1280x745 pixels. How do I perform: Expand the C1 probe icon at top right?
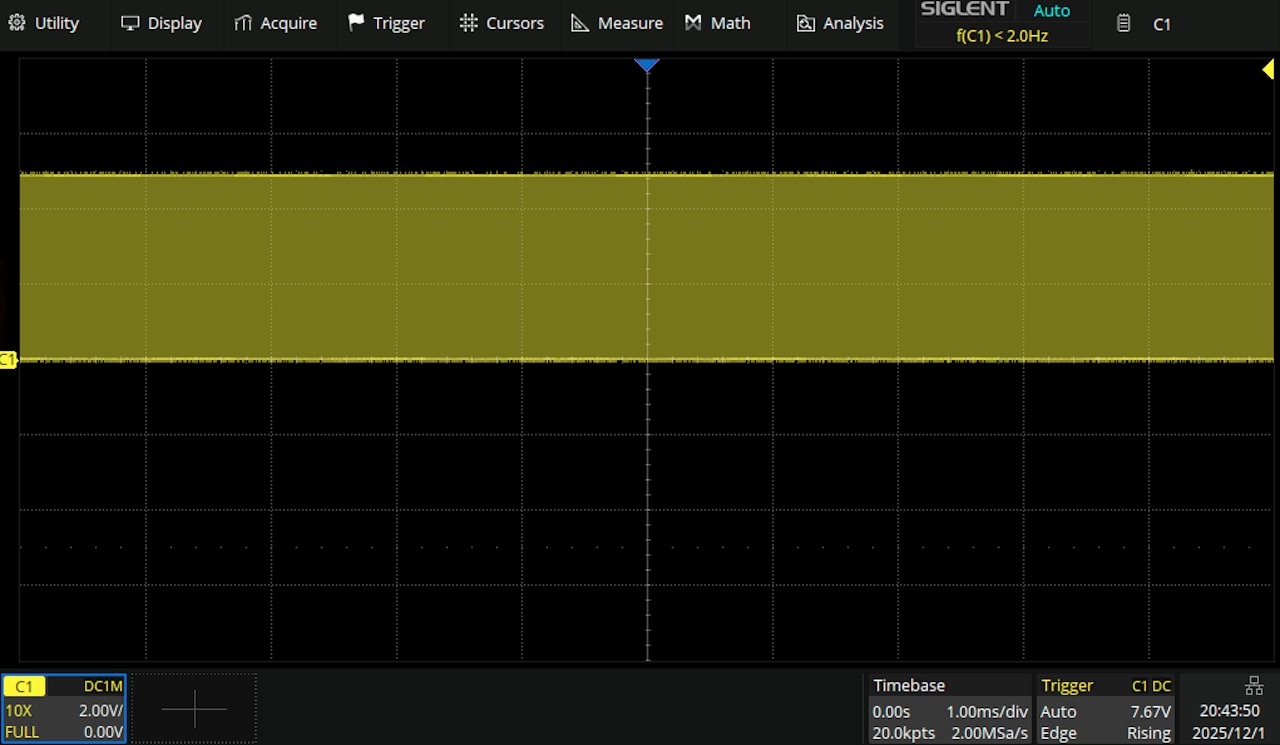1124,24
